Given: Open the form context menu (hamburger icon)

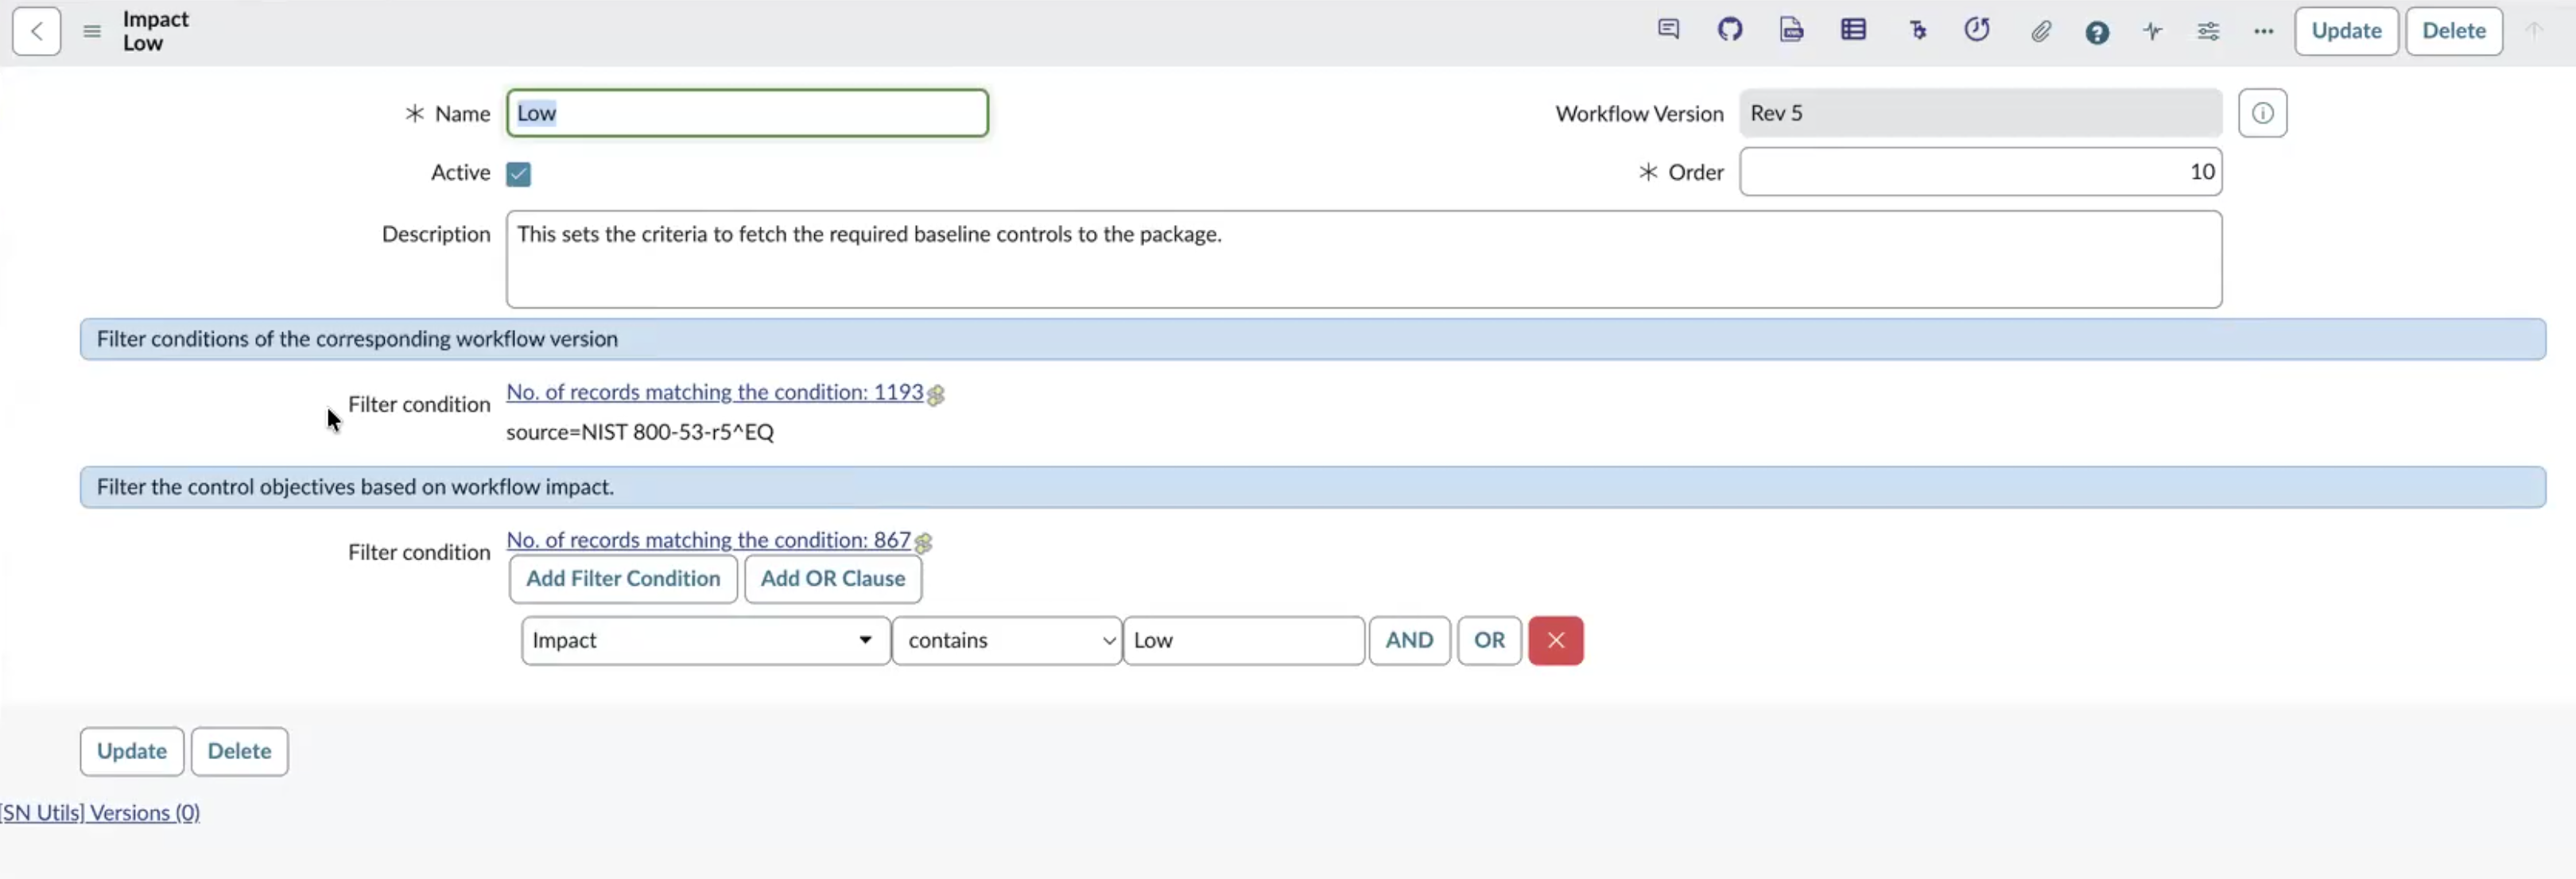Looking at the screenshot, I should point(92,31).
